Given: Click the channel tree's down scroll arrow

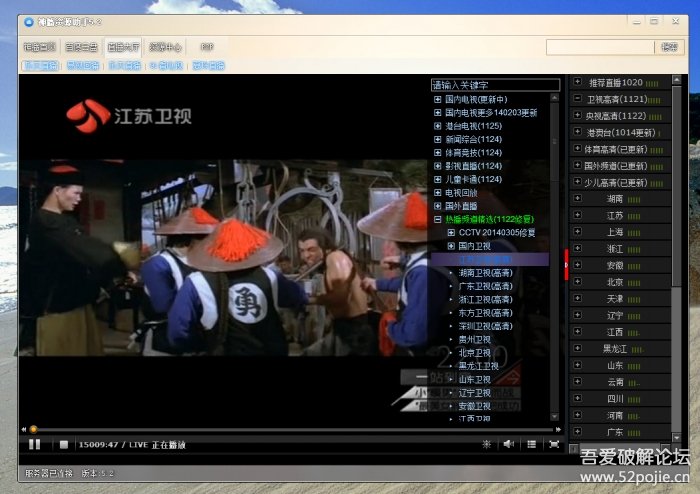Looking at the screenshot, I should [554, 416].
